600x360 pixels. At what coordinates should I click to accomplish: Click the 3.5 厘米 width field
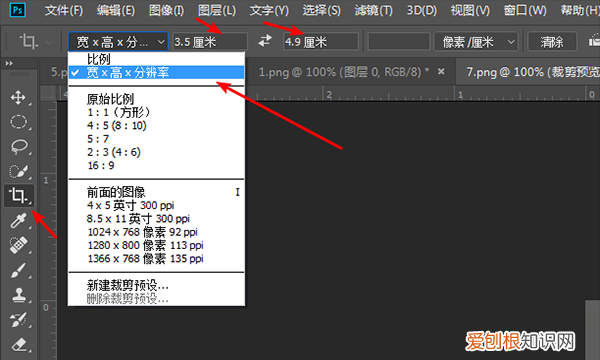210,42
